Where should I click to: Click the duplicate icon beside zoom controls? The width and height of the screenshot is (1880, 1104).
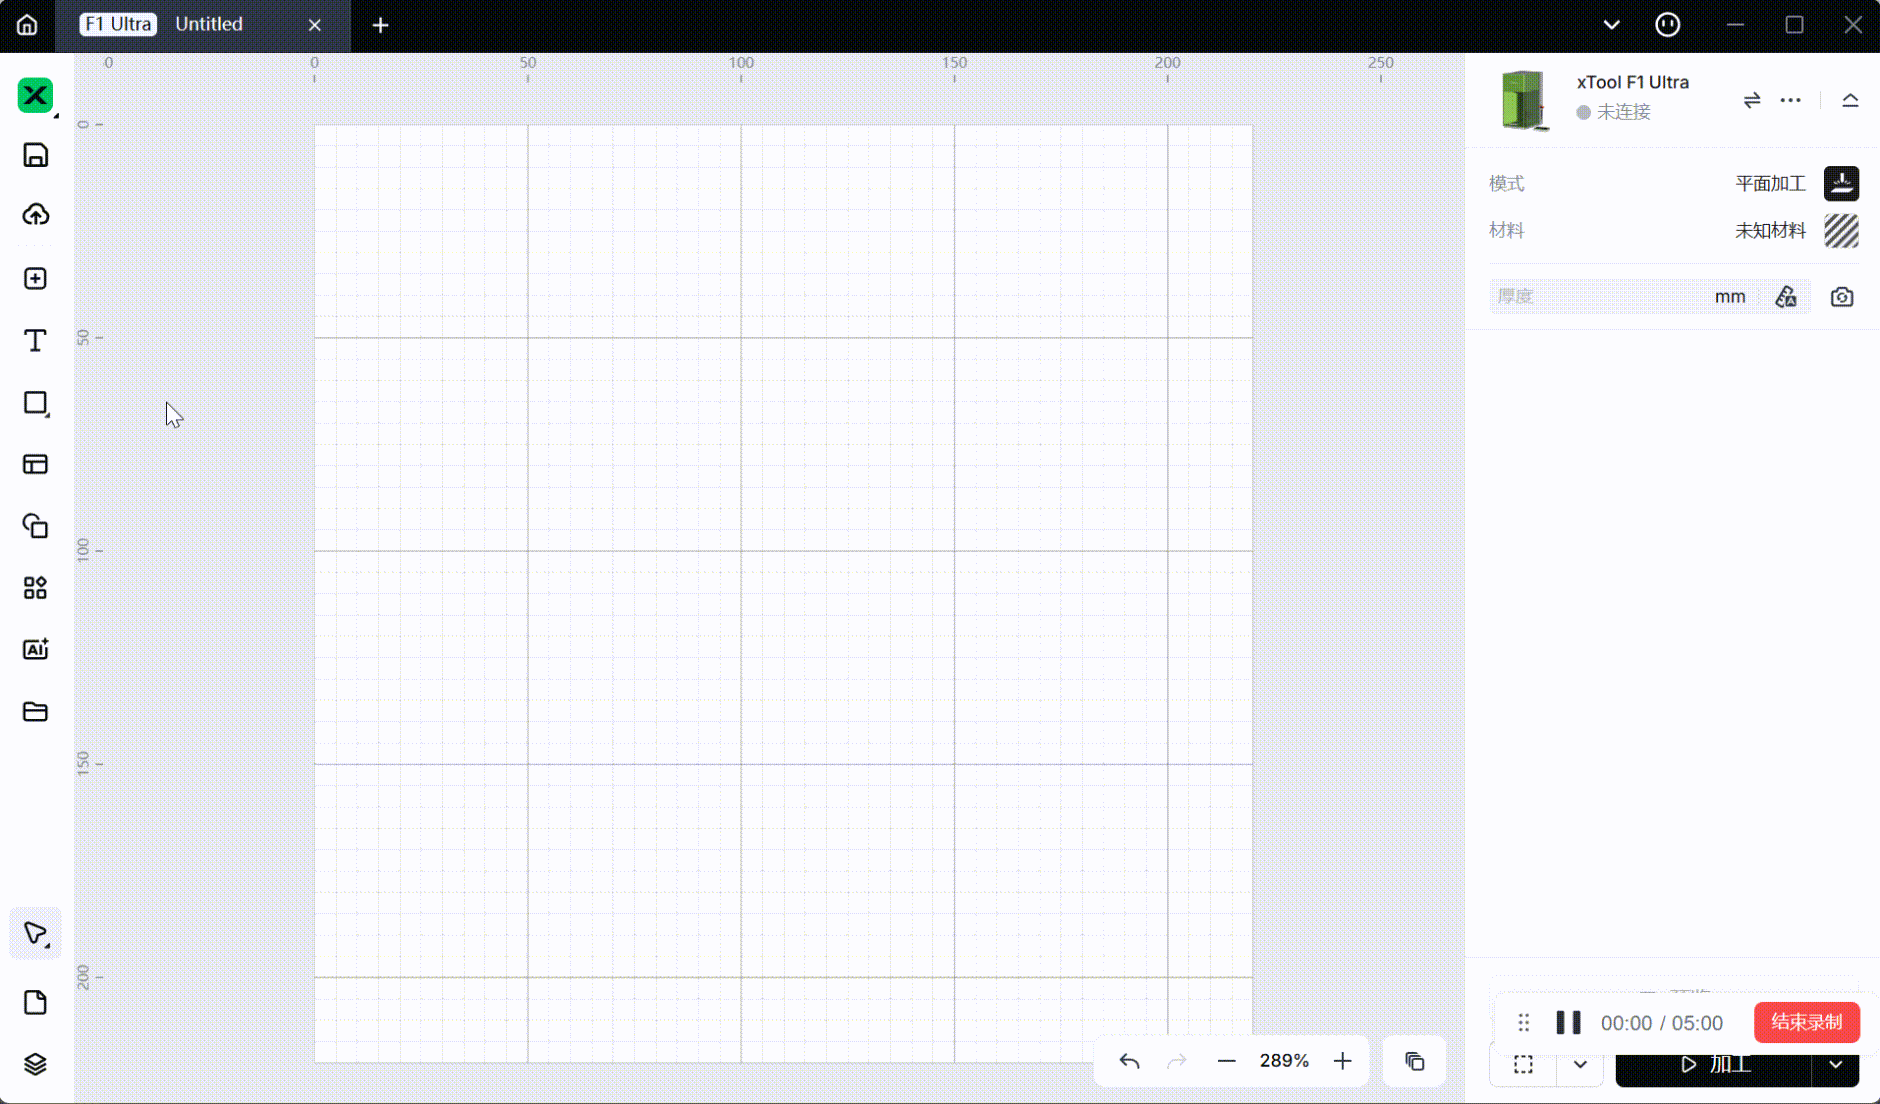[x=1413, y=1061]
